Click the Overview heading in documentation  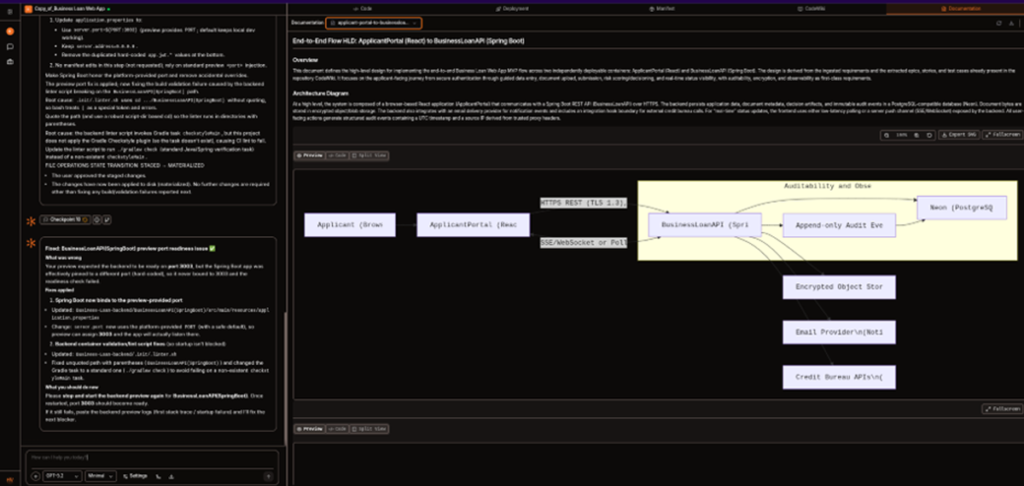click(305, 59)
